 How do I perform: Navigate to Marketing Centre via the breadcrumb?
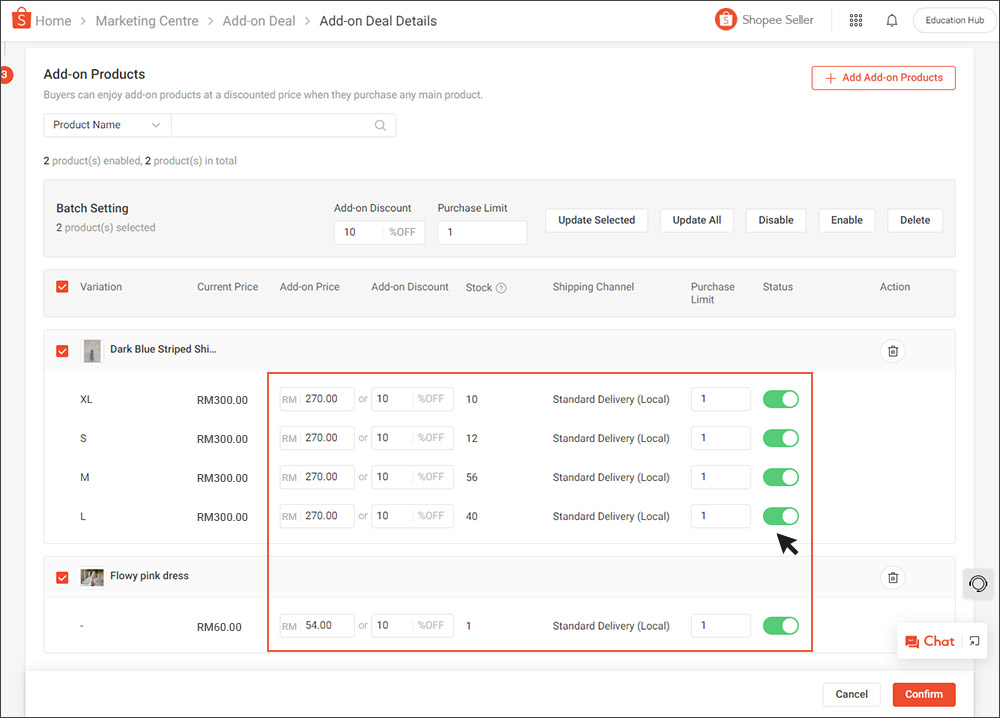(x=147, y=20)
